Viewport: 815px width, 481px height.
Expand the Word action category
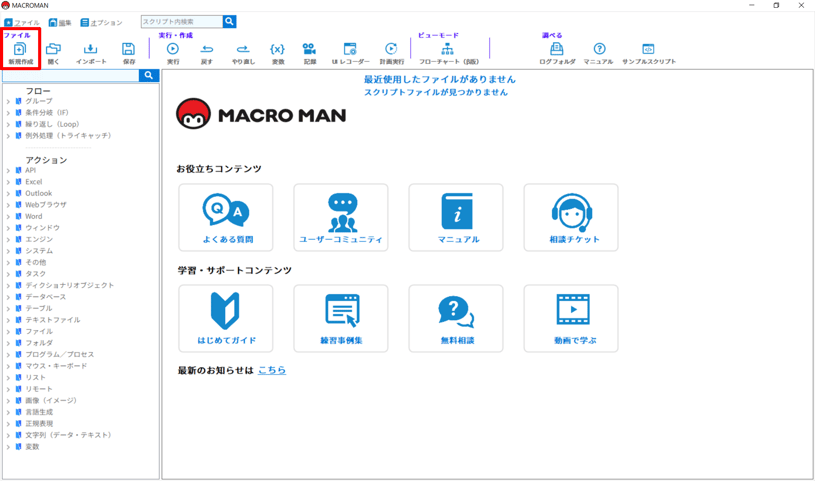pyautogui.click(x=8, y=216)
